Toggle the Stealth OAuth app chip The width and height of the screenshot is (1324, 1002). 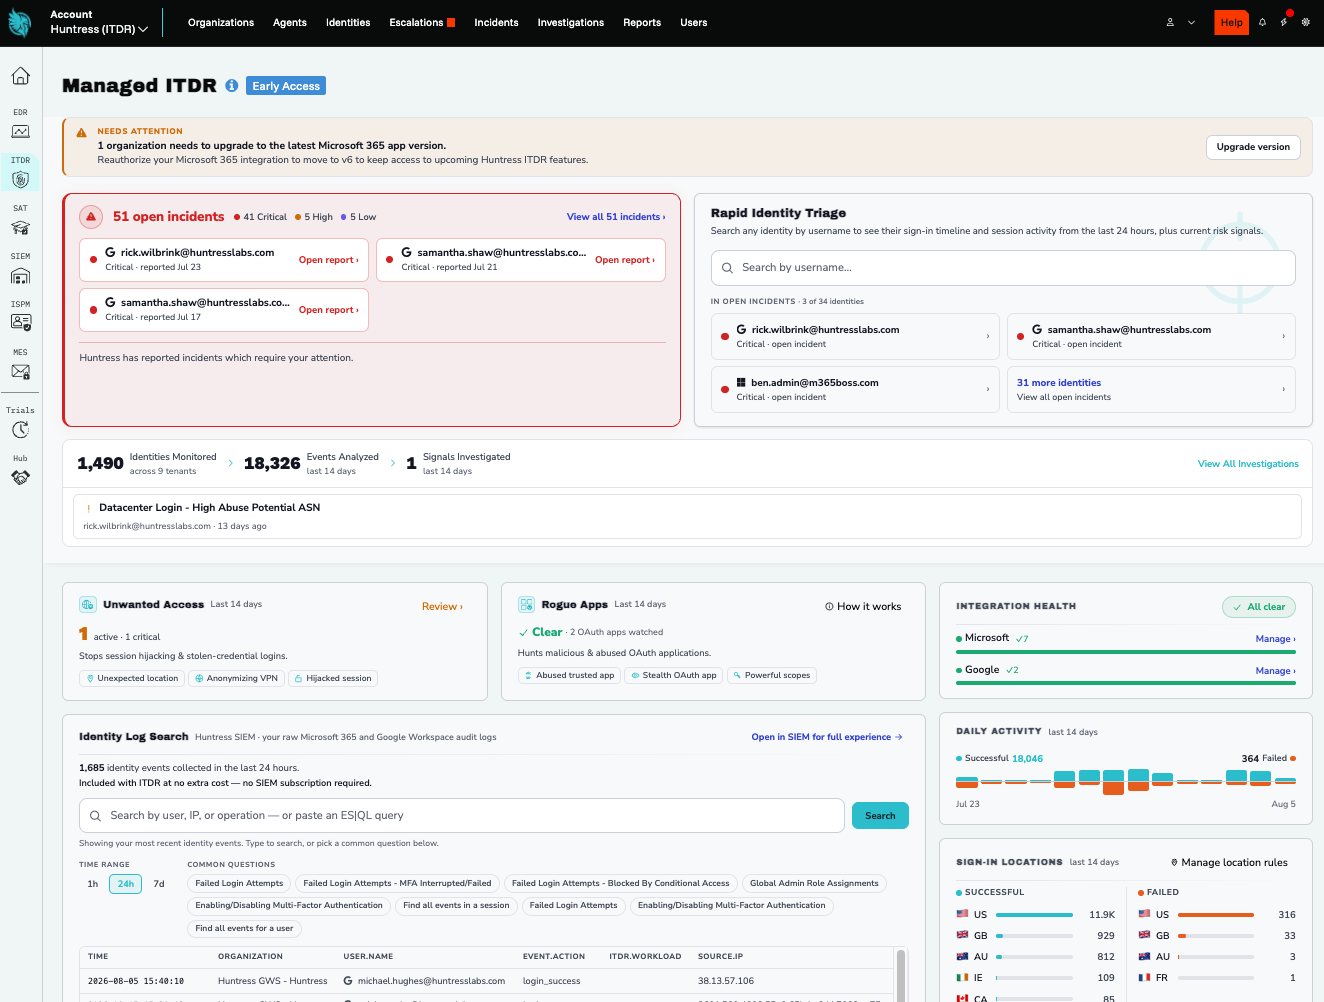pos(674,675)
